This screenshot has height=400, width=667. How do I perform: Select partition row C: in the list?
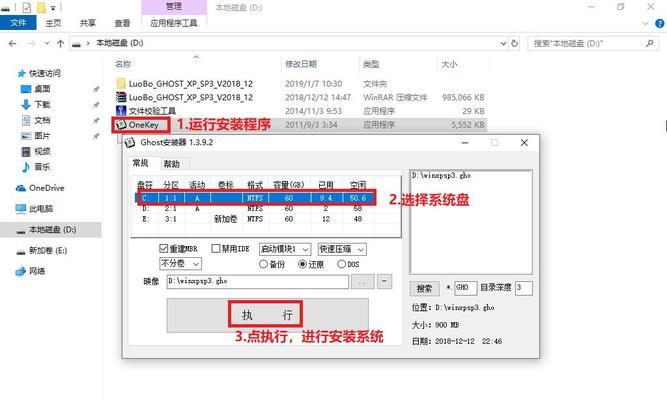pyautogui.click(x=256, y=198)
